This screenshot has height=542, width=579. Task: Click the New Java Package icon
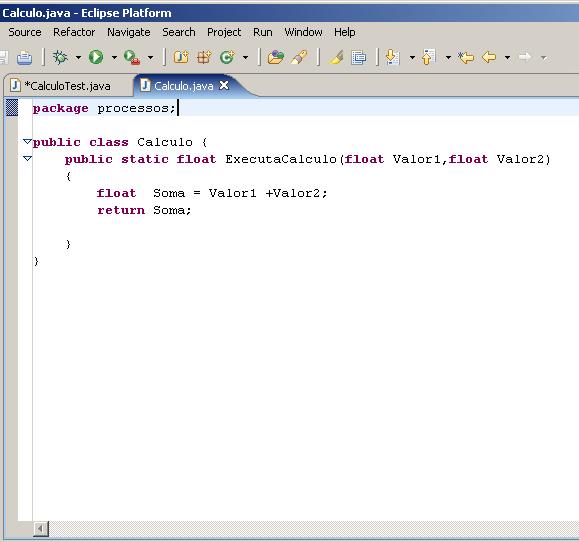(204, 57)
